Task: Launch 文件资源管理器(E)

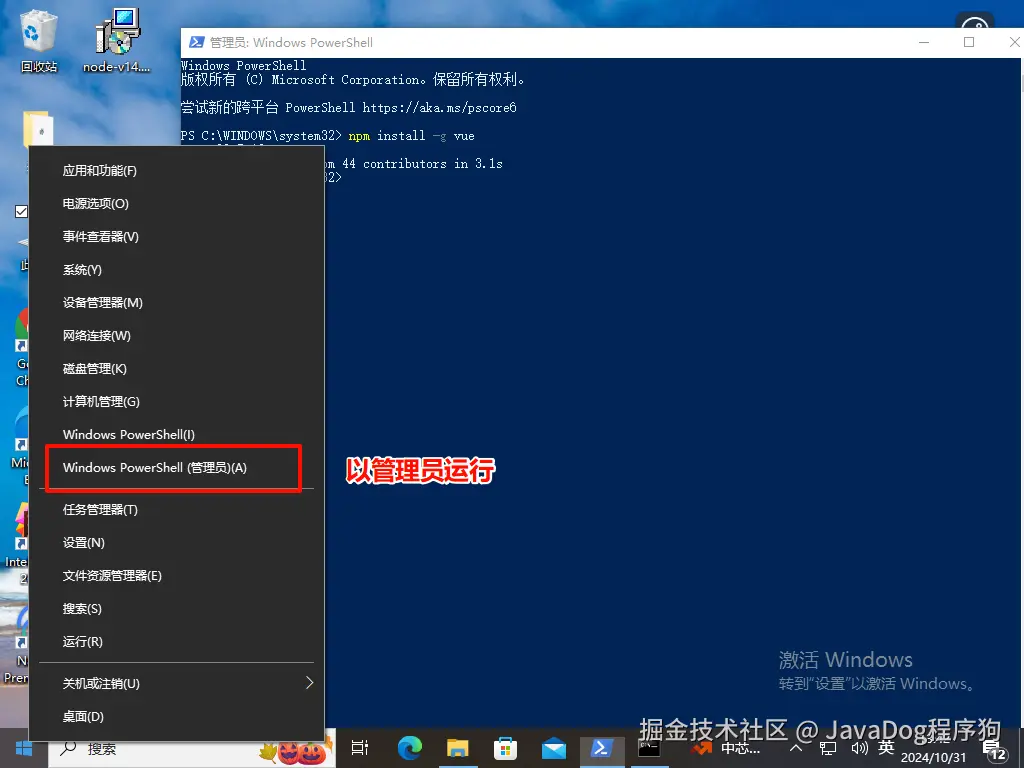Action: pos(176,575)
